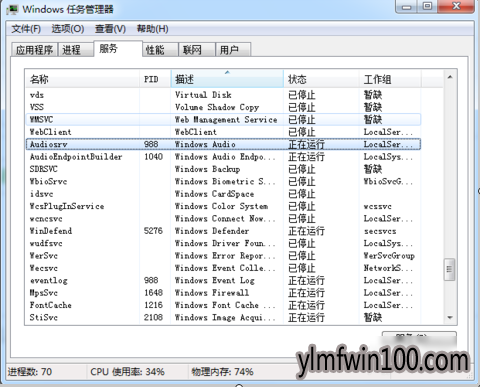
Task: Click PID 1216 cell
Action: pos(153,305)
